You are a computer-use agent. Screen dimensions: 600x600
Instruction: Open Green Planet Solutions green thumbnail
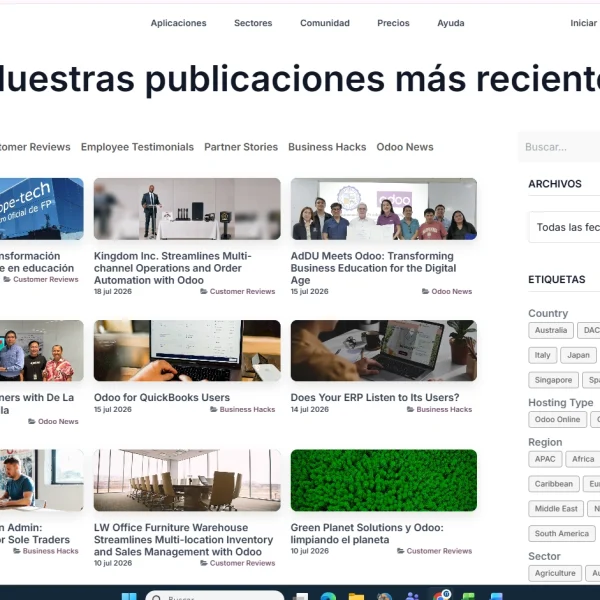384,480
